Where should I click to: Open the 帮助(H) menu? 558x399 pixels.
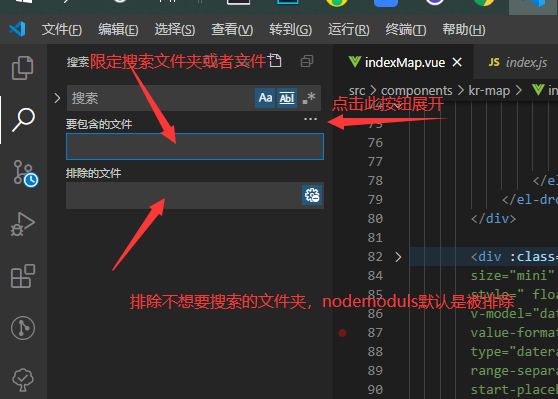pyautogui.click(x=464, y=30)
